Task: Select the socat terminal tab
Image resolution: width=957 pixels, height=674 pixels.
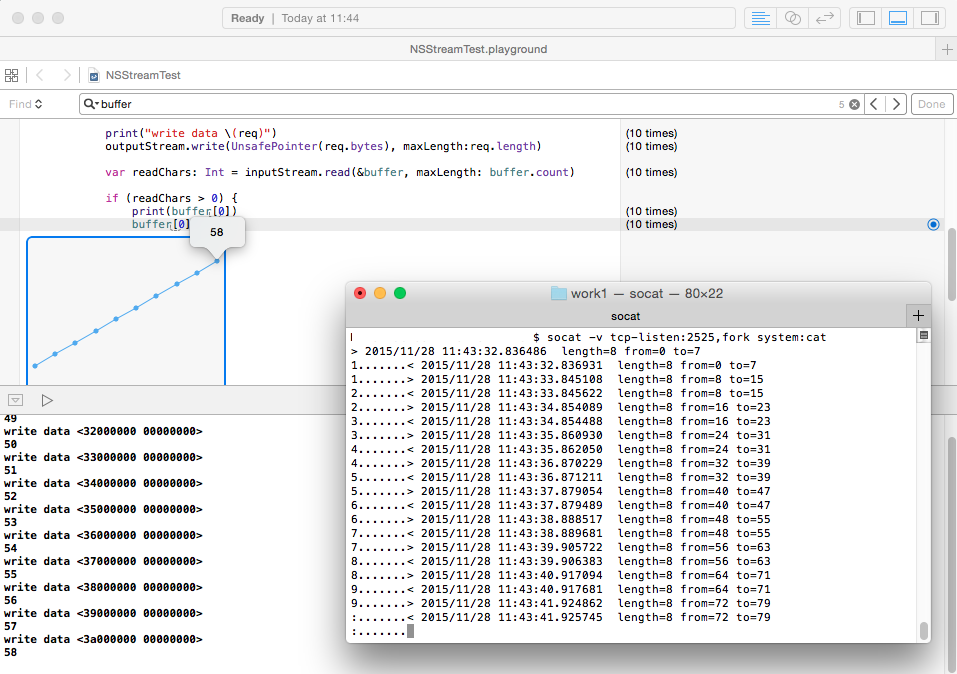Action: 625,315
